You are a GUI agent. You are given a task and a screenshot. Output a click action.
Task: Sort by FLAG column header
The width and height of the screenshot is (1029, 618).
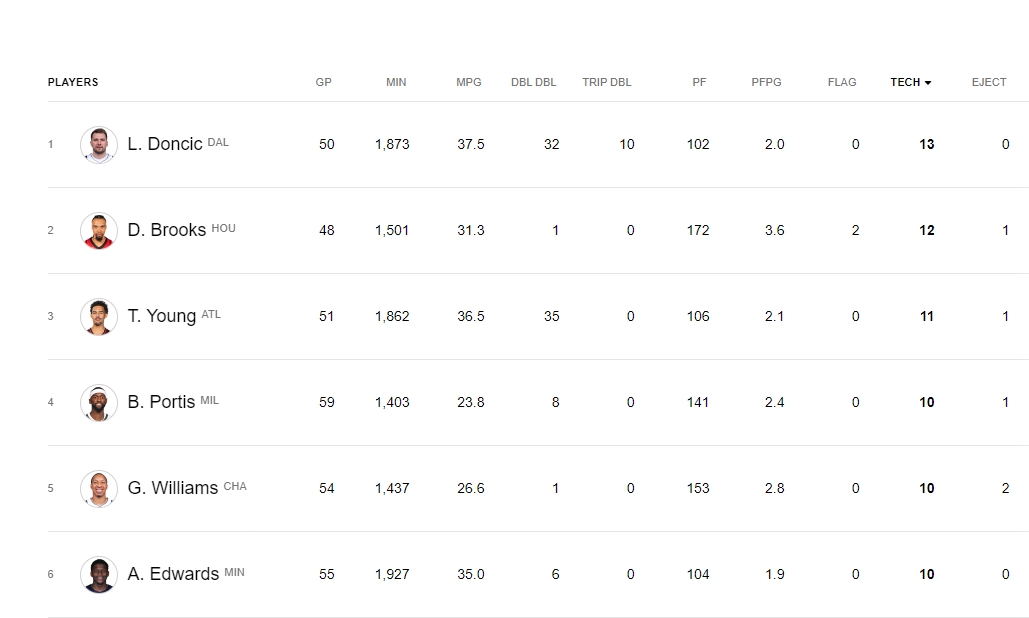pos(842,82)
